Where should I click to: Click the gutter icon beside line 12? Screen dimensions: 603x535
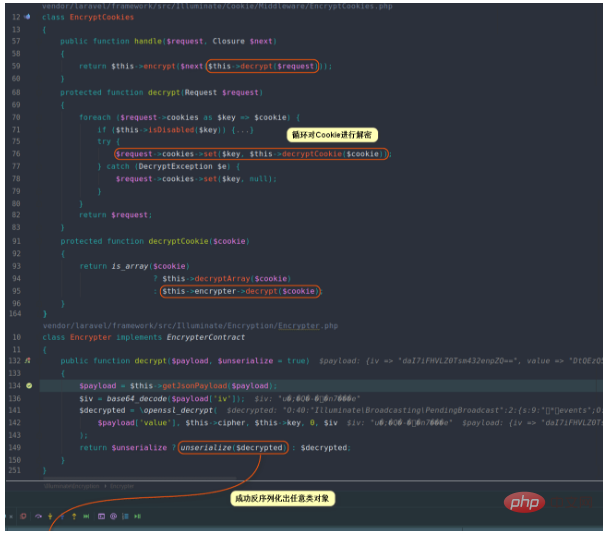click(x=27, y=17)
